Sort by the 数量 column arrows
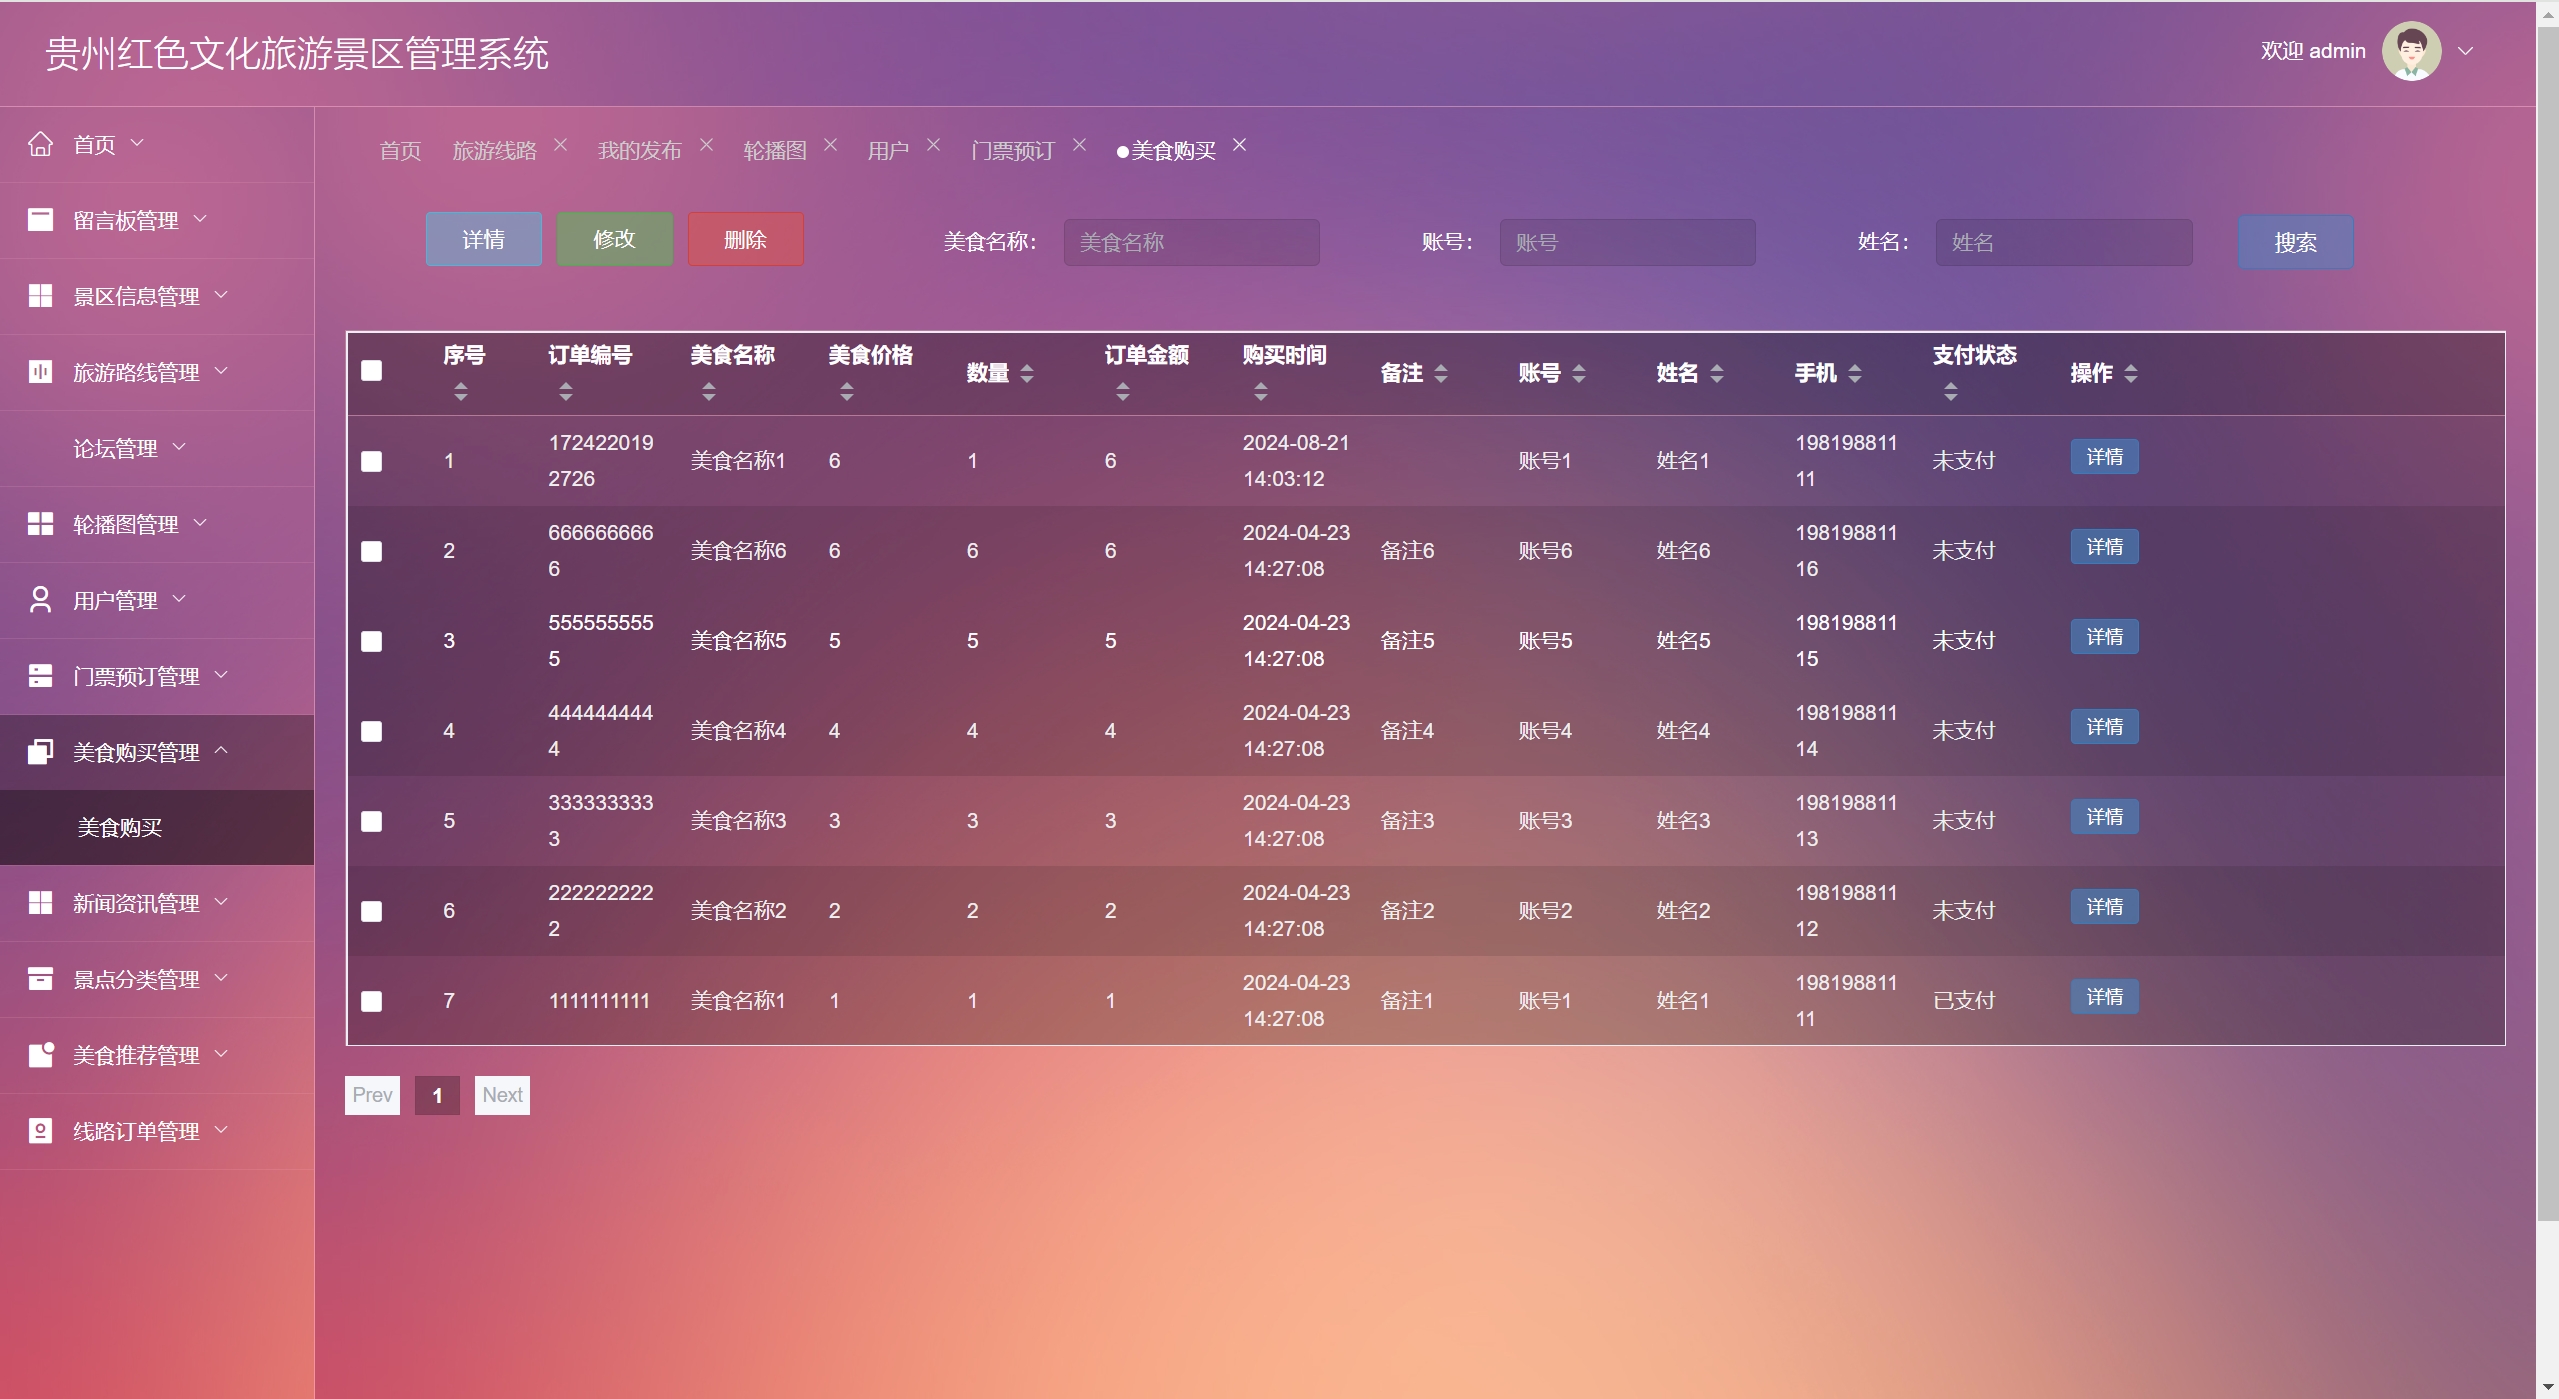 1027,374
